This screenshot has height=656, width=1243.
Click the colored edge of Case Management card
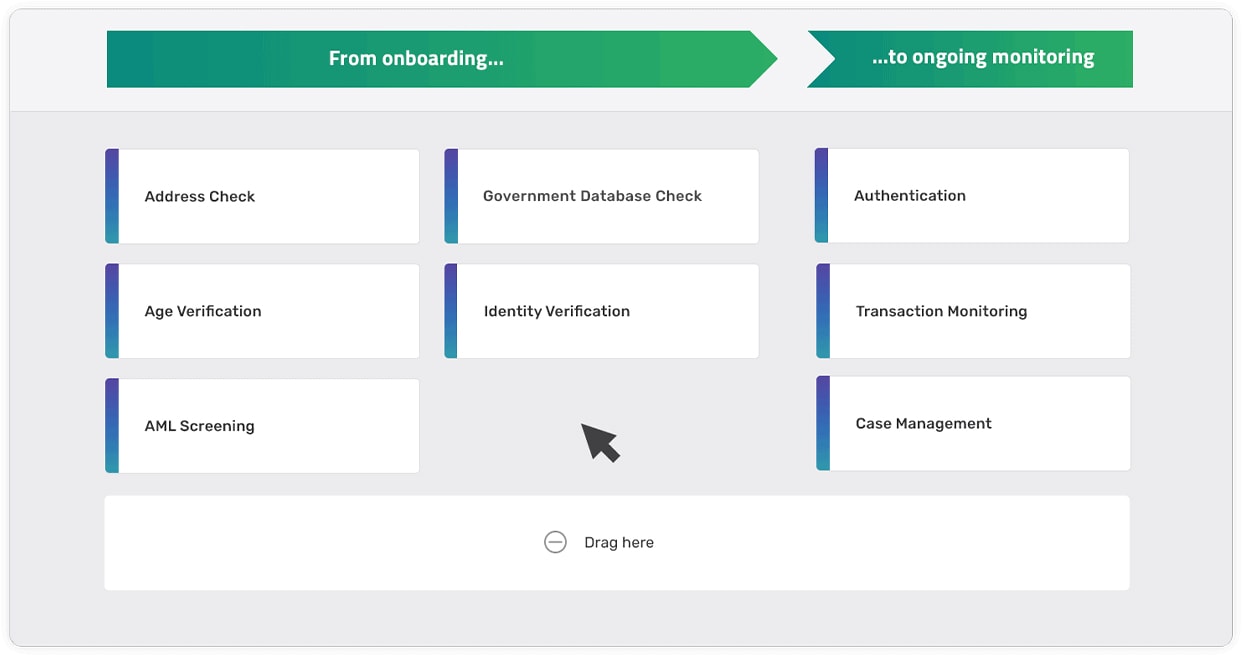click(x=823, y=423)
